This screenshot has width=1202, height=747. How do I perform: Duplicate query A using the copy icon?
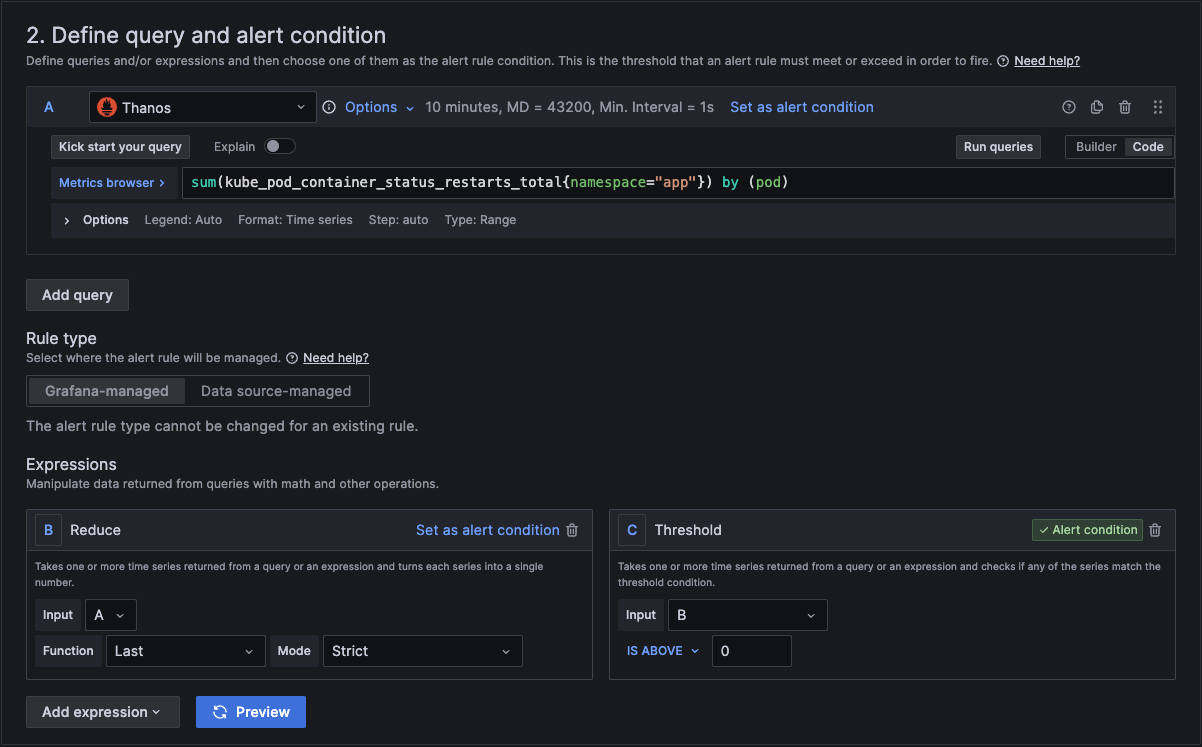(1096, 106)
